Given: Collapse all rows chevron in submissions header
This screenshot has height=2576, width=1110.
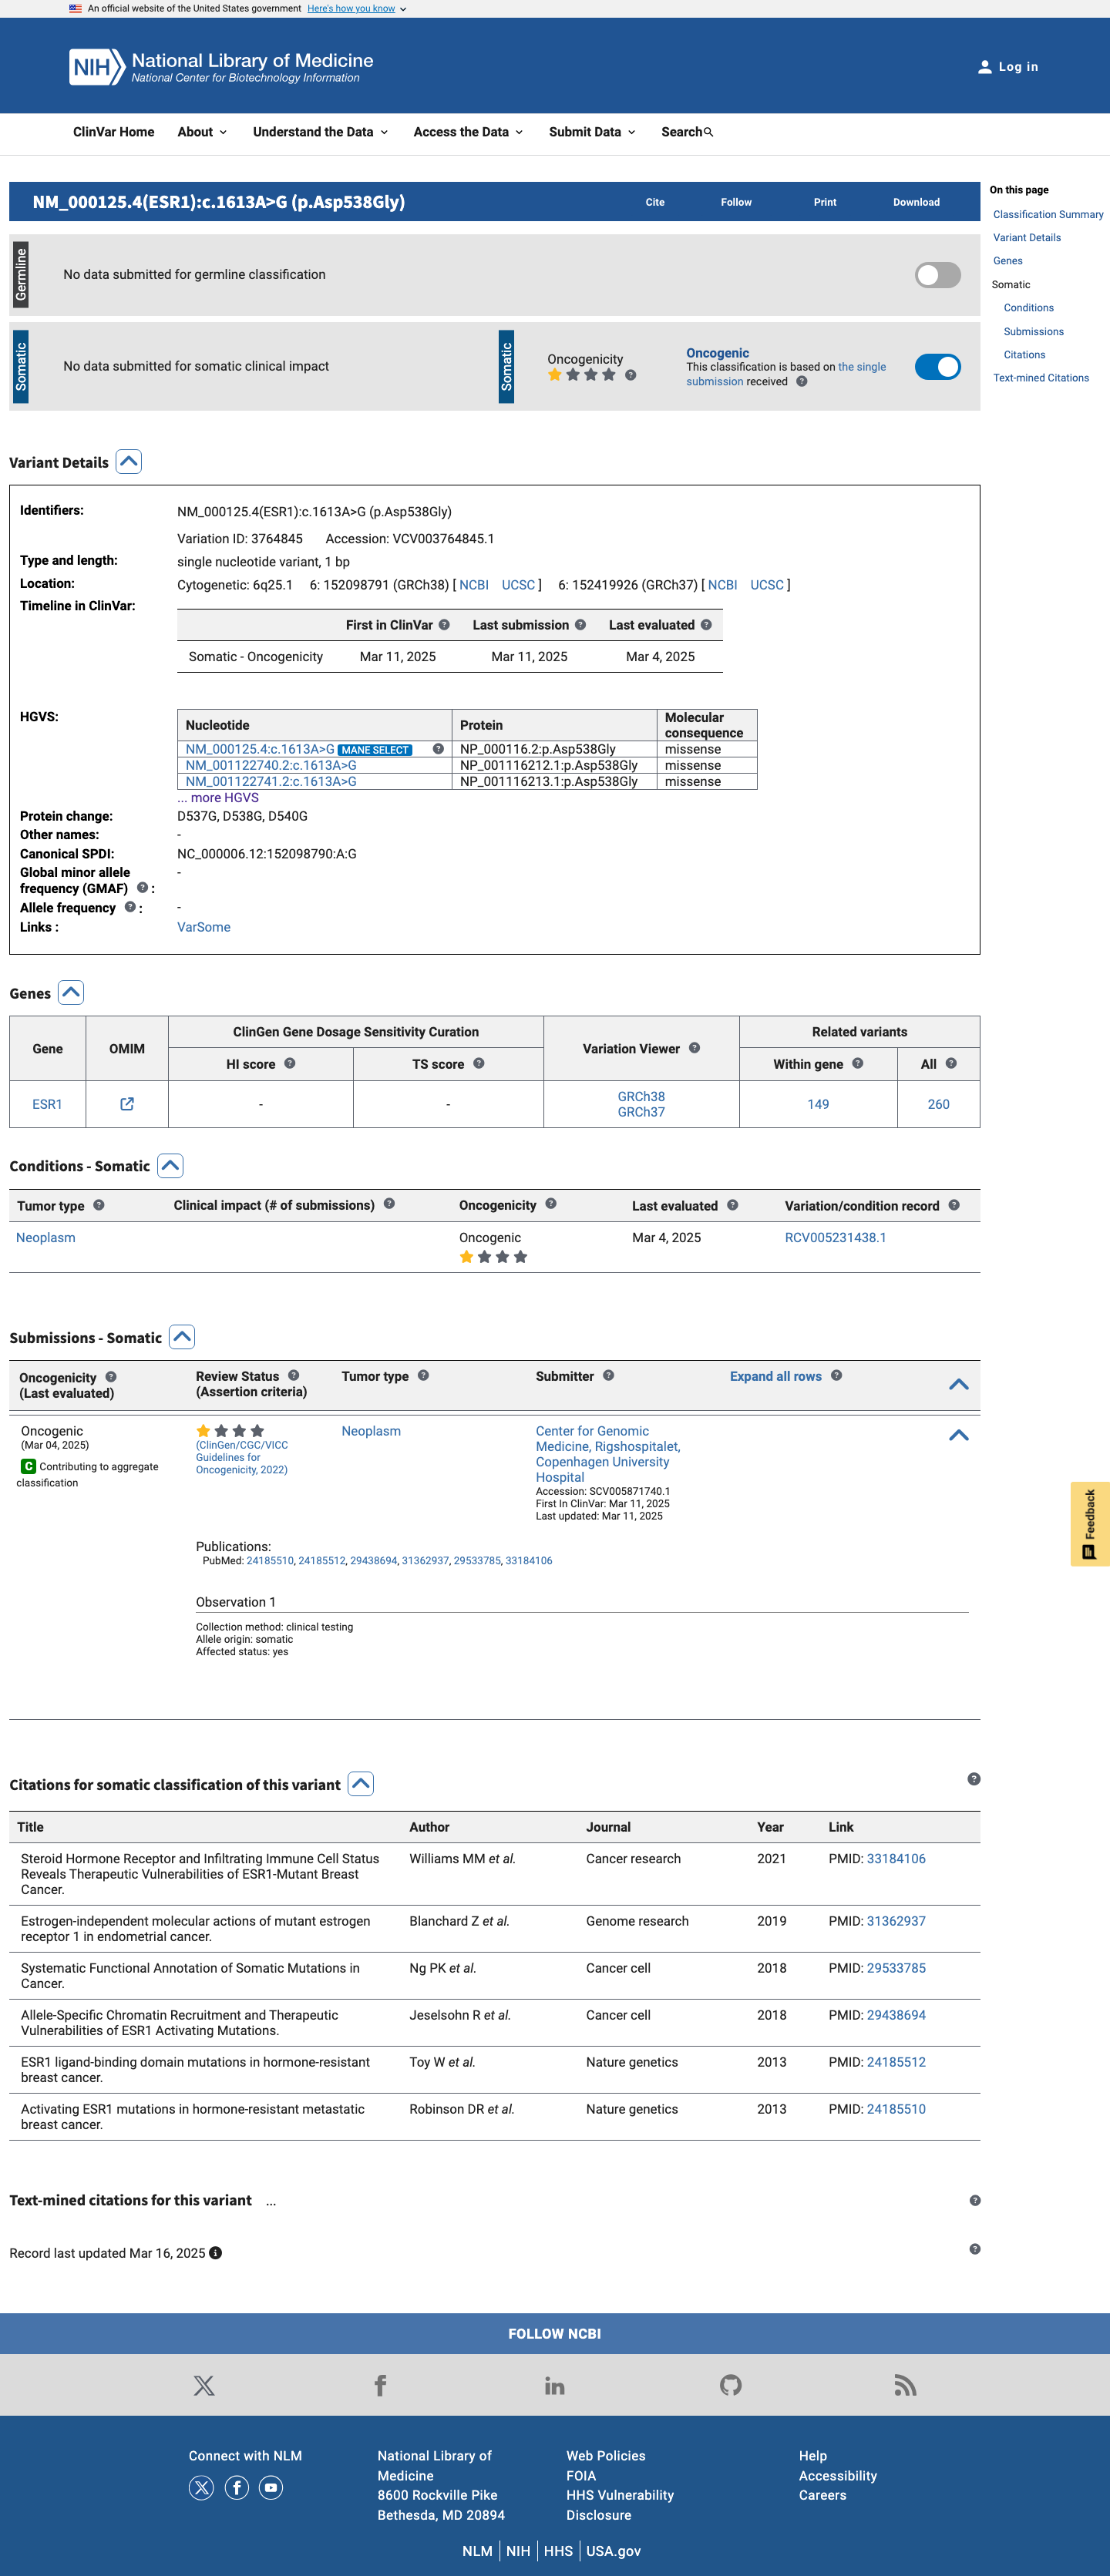Looking at the screenshot, I should point(958,1384).
